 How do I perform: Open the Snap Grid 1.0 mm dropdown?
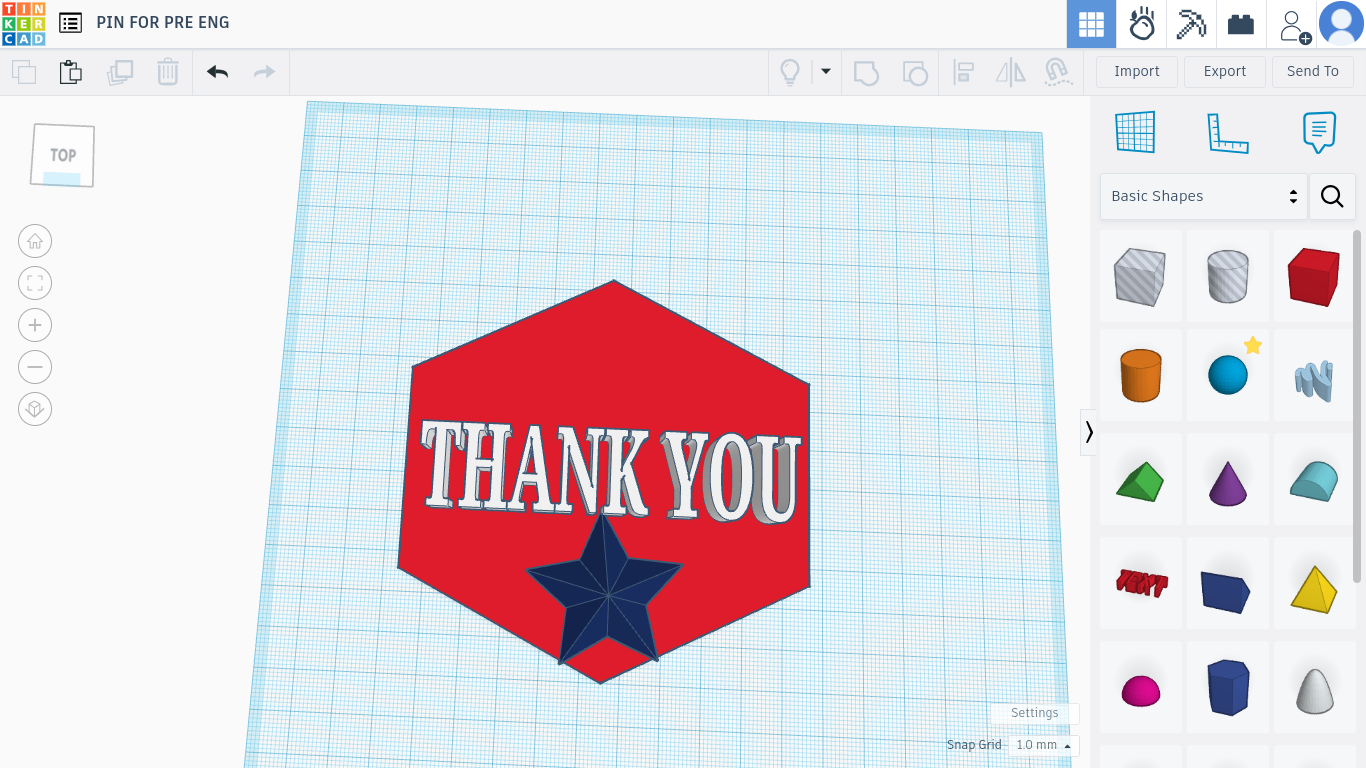[x=1043, y=745]
